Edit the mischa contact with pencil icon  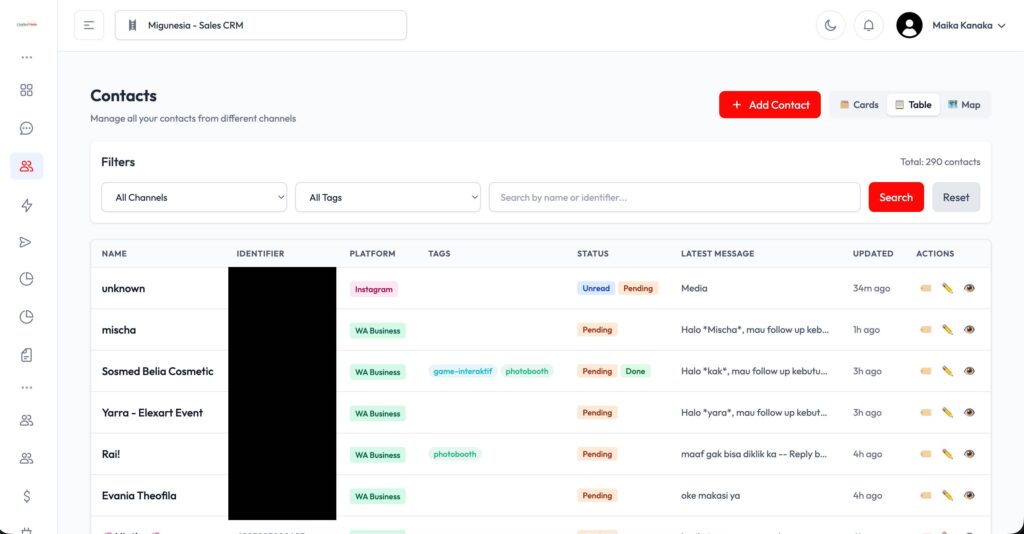tap(947, 330)
